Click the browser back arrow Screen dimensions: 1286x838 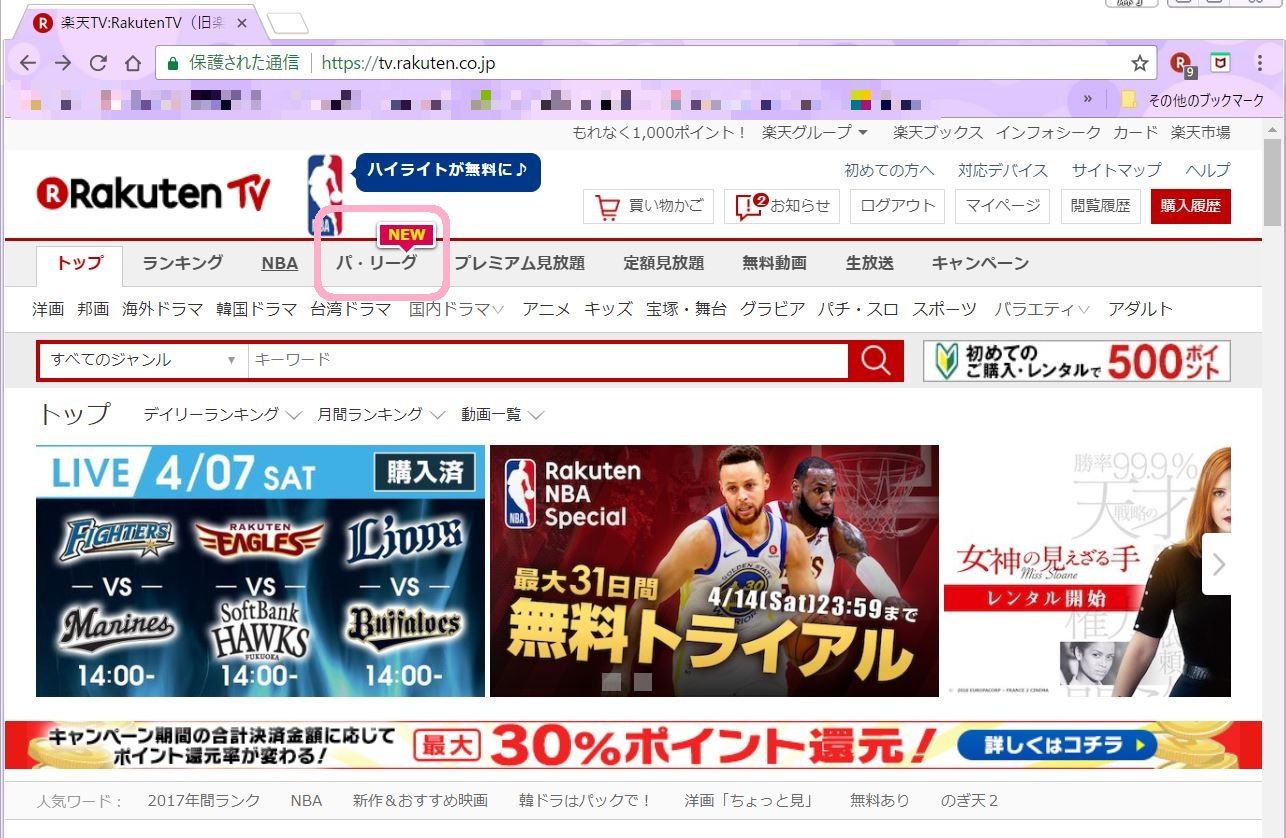27,63
